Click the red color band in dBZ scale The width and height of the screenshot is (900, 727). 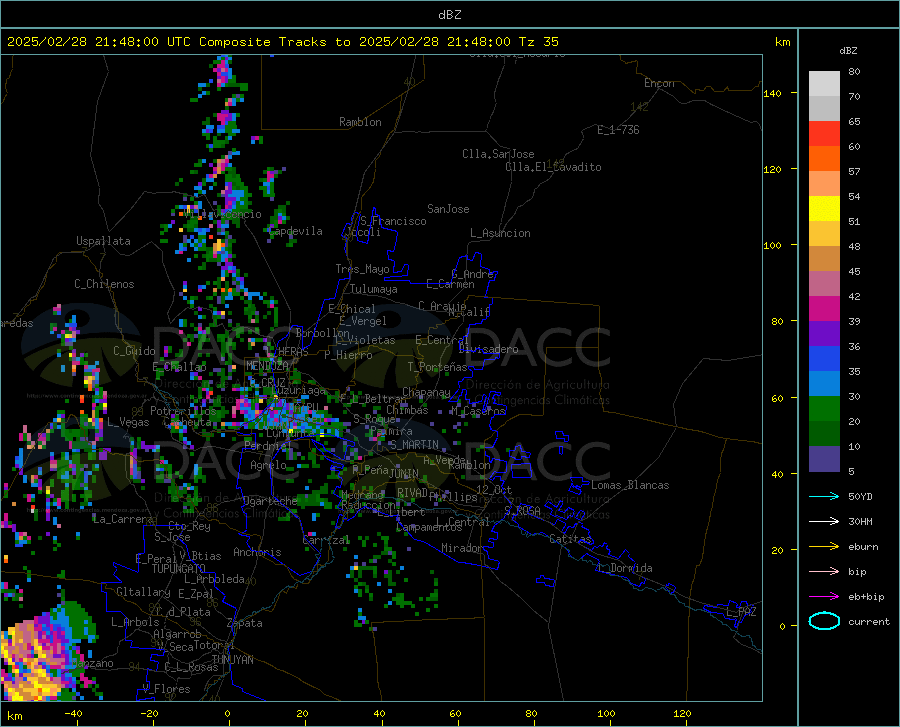point(824,134)
